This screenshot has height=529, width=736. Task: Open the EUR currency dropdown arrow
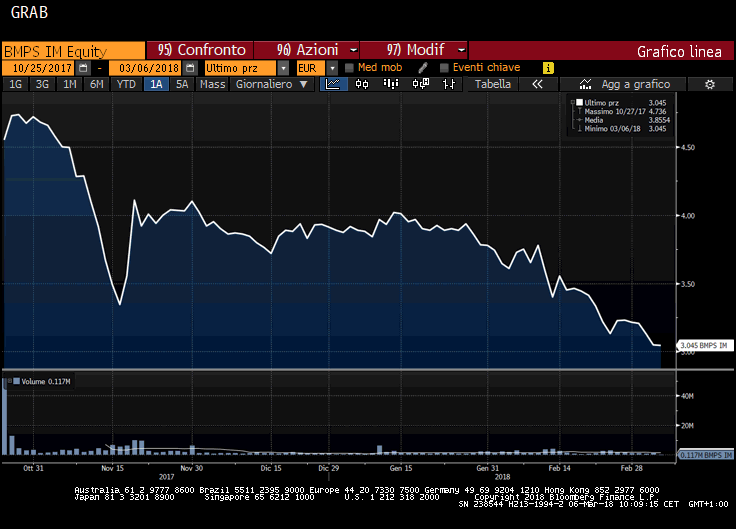[x=332, y=68]
